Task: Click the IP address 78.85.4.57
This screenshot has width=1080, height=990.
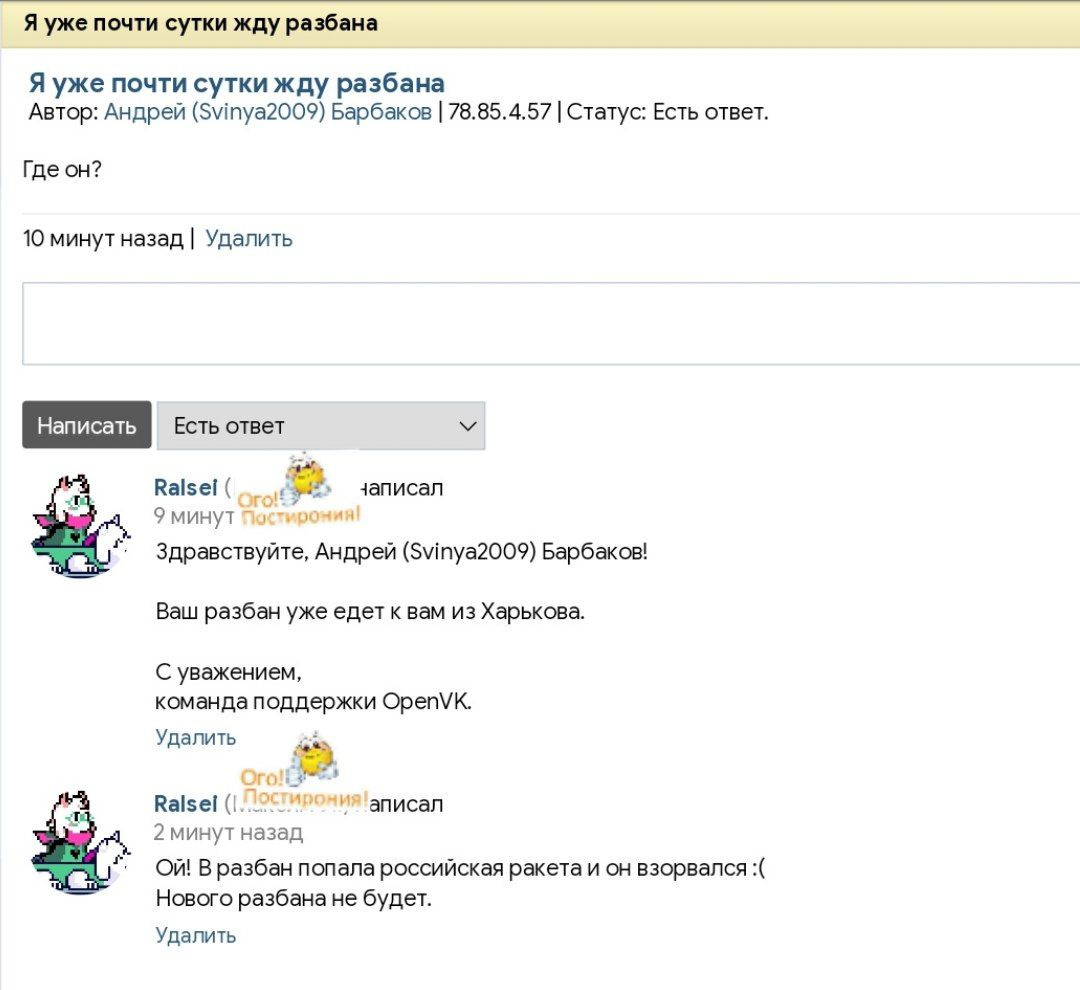Action: pos(500,112)
